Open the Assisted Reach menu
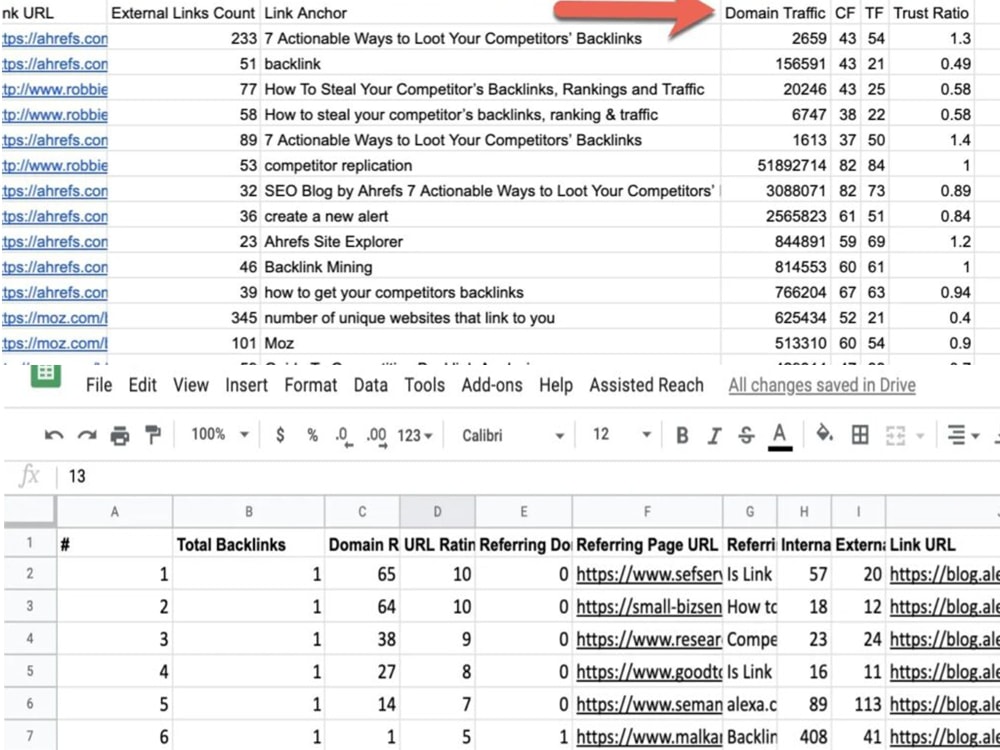The height and width of the screenshot is (750, 1000). 646,385
